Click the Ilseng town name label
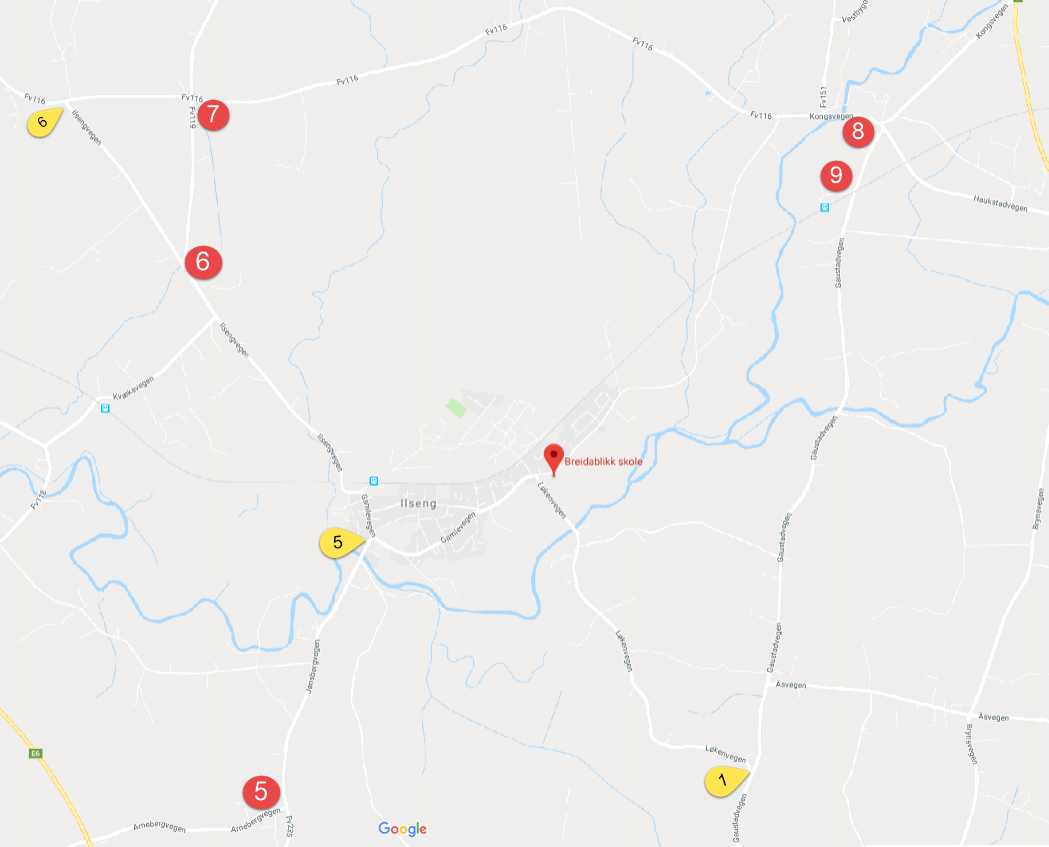The width and height of the screenshot is (1049, 847). (418, 503)
